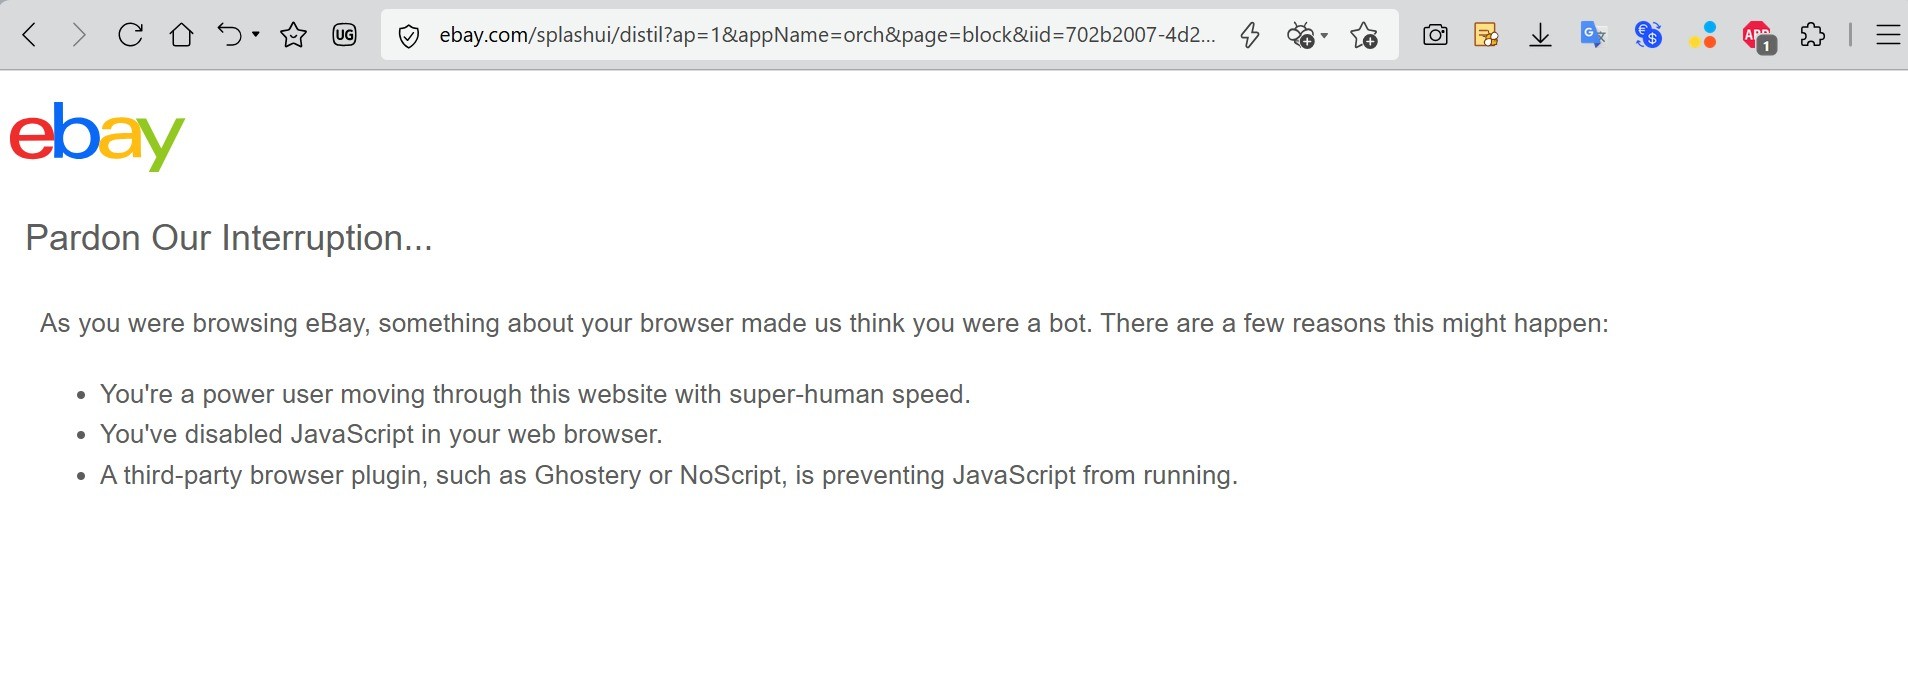Toggle the lightning bolt speed mode

point(1249,36)
